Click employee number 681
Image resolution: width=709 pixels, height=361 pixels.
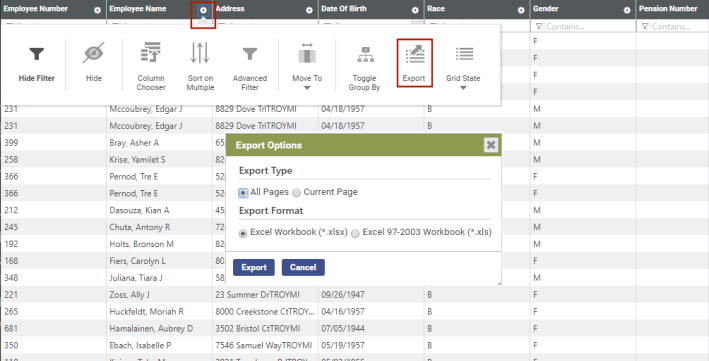[11, 328]
